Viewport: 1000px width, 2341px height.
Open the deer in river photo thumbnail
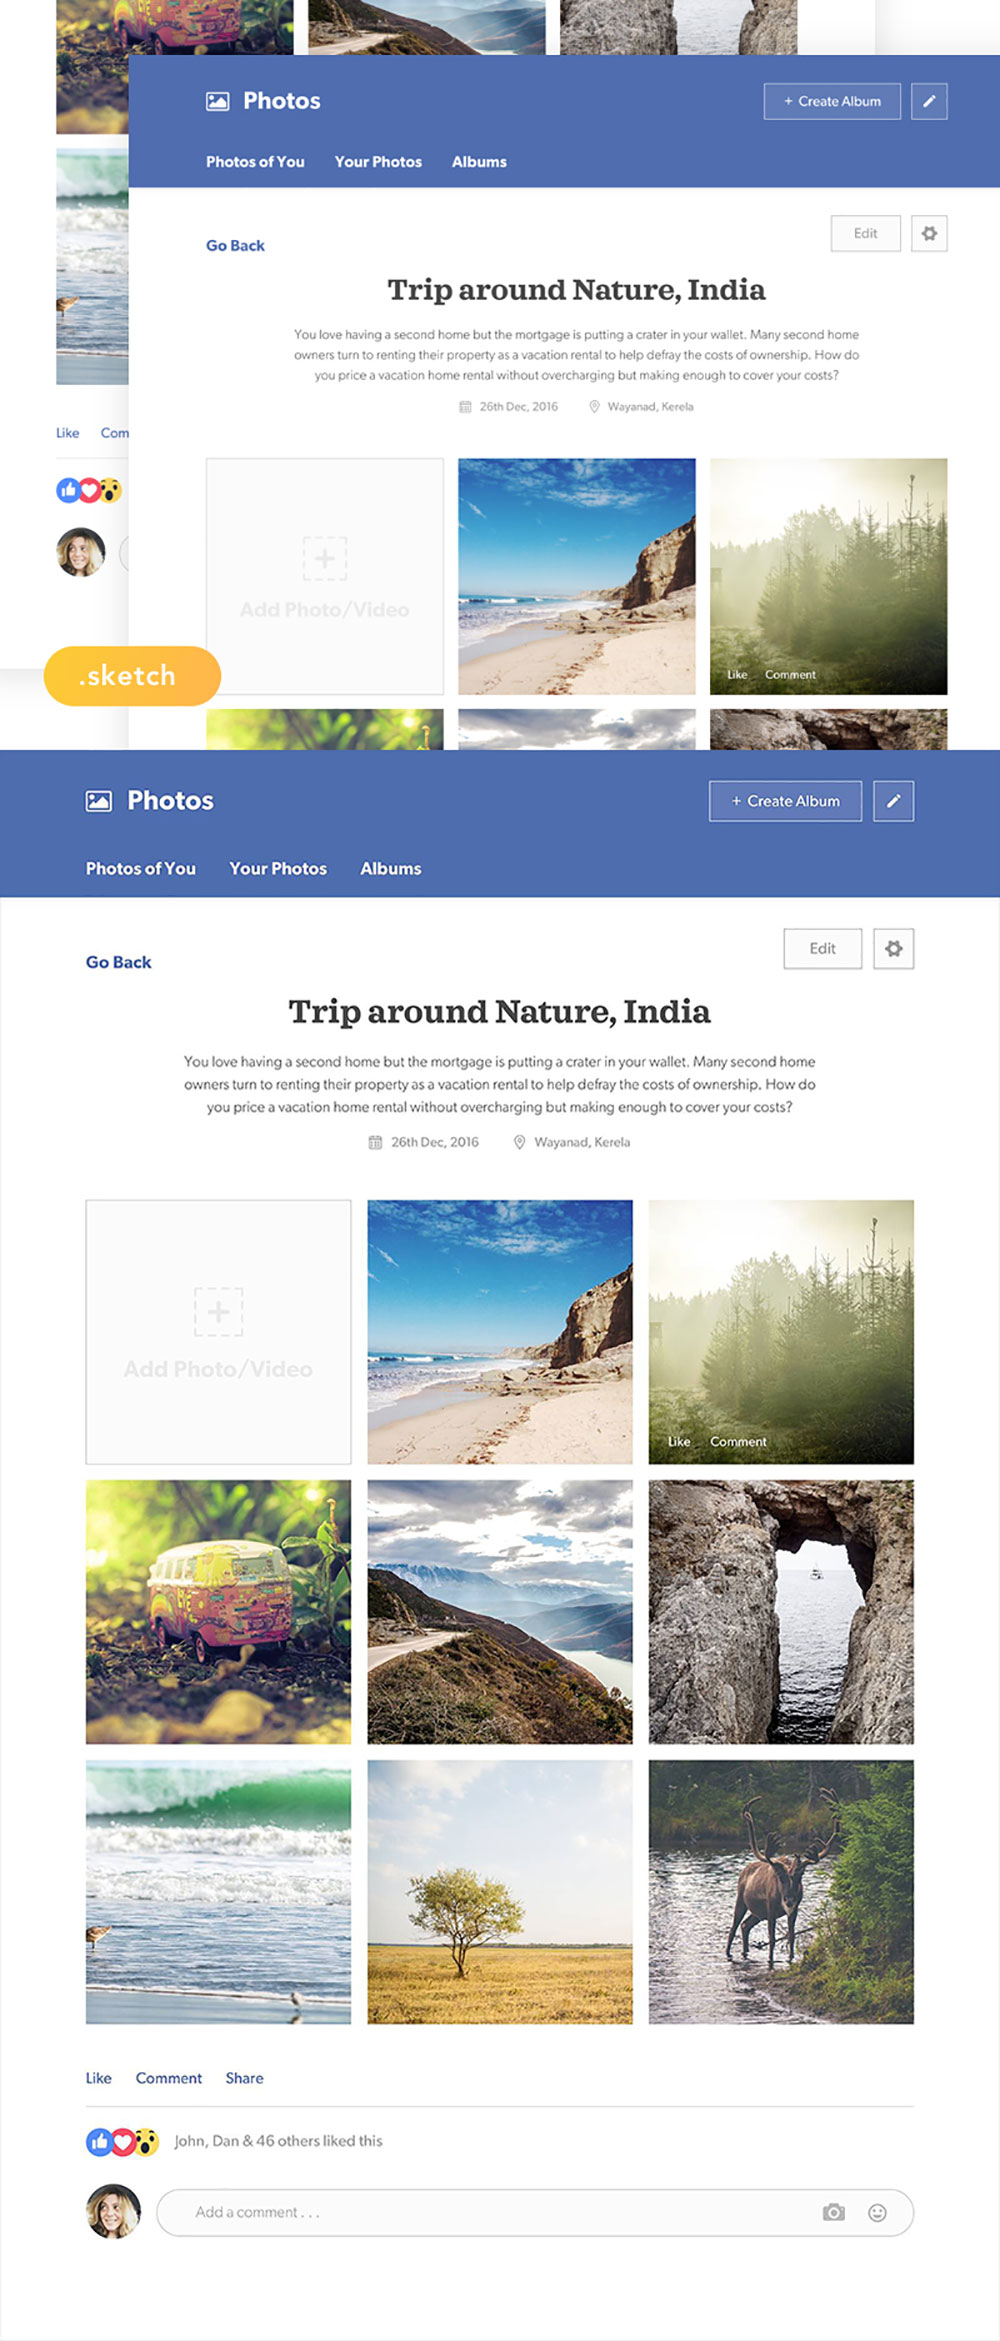[x=781, y=1892]
